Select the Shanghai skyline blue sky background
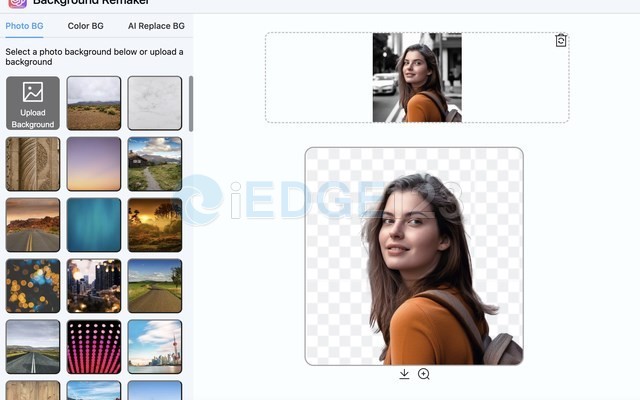 pos(155,347)
